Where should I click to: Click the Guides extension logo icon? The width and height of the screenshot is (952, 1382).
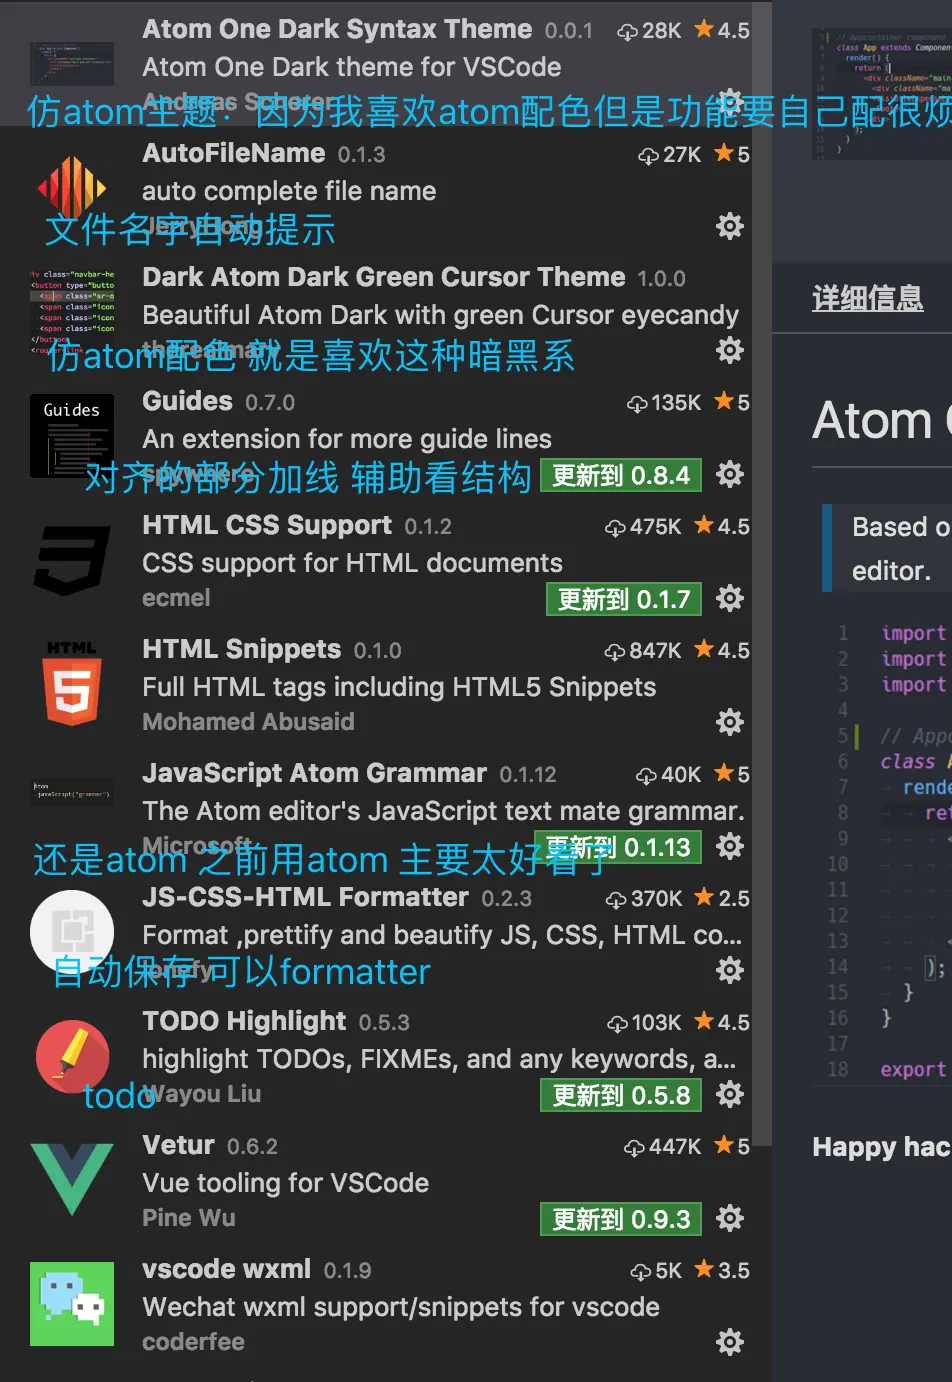pos(72,435)
